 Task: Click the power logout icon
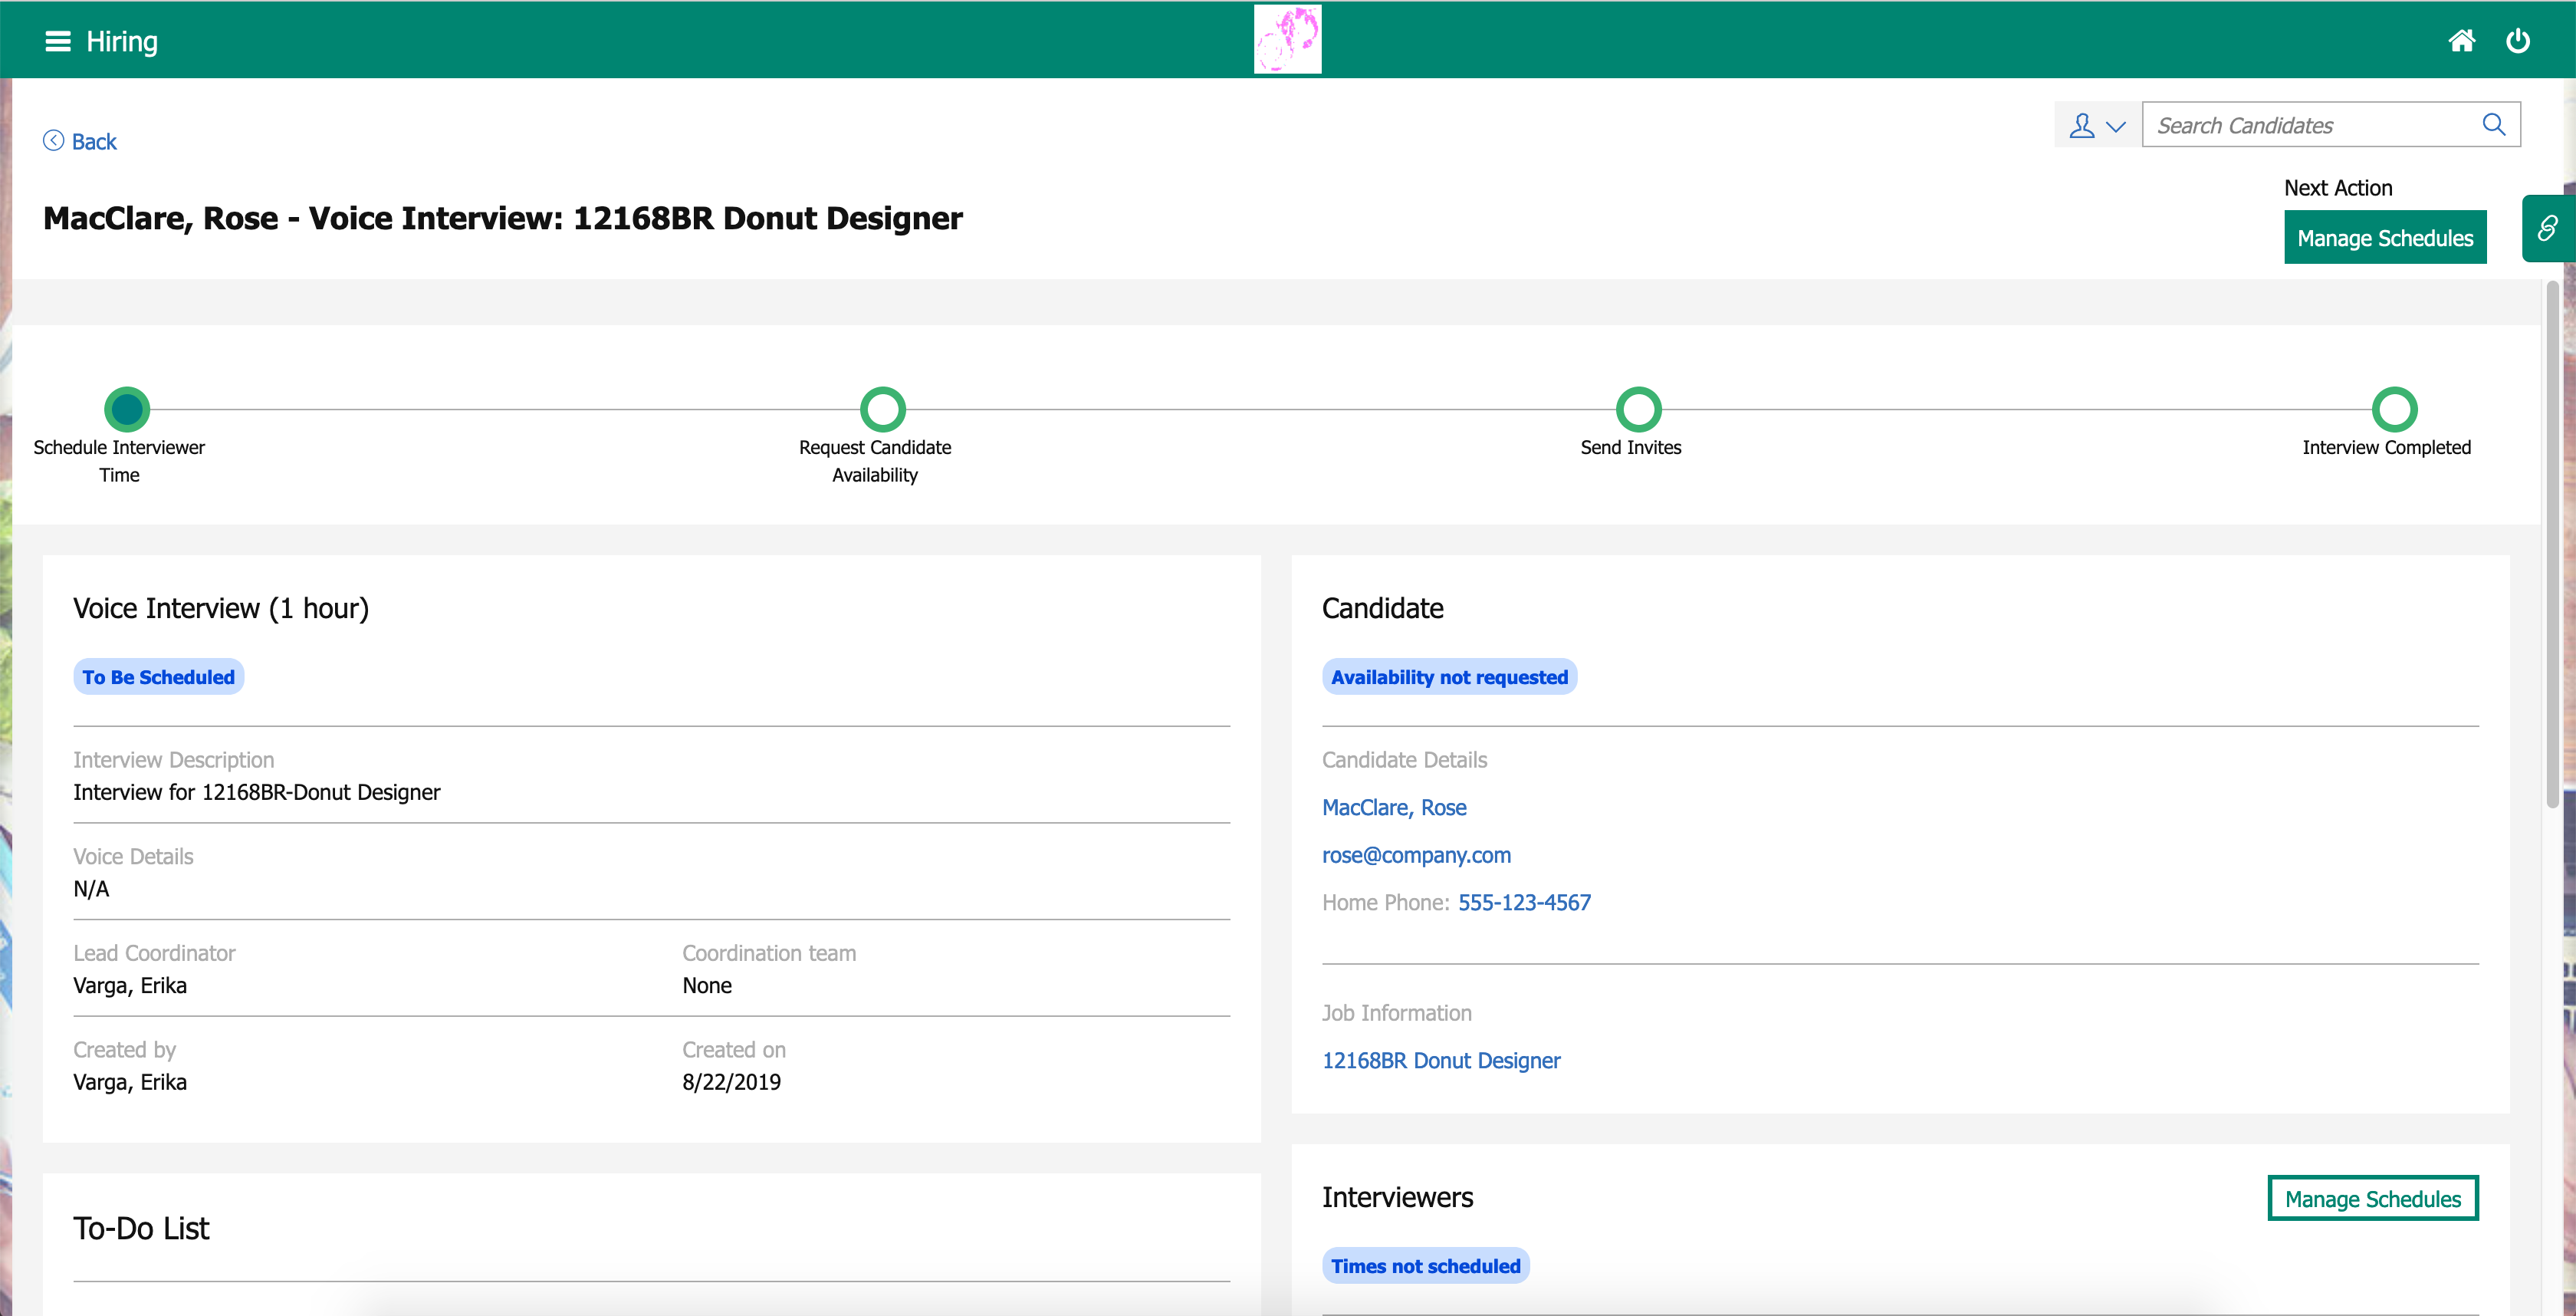2517,41
